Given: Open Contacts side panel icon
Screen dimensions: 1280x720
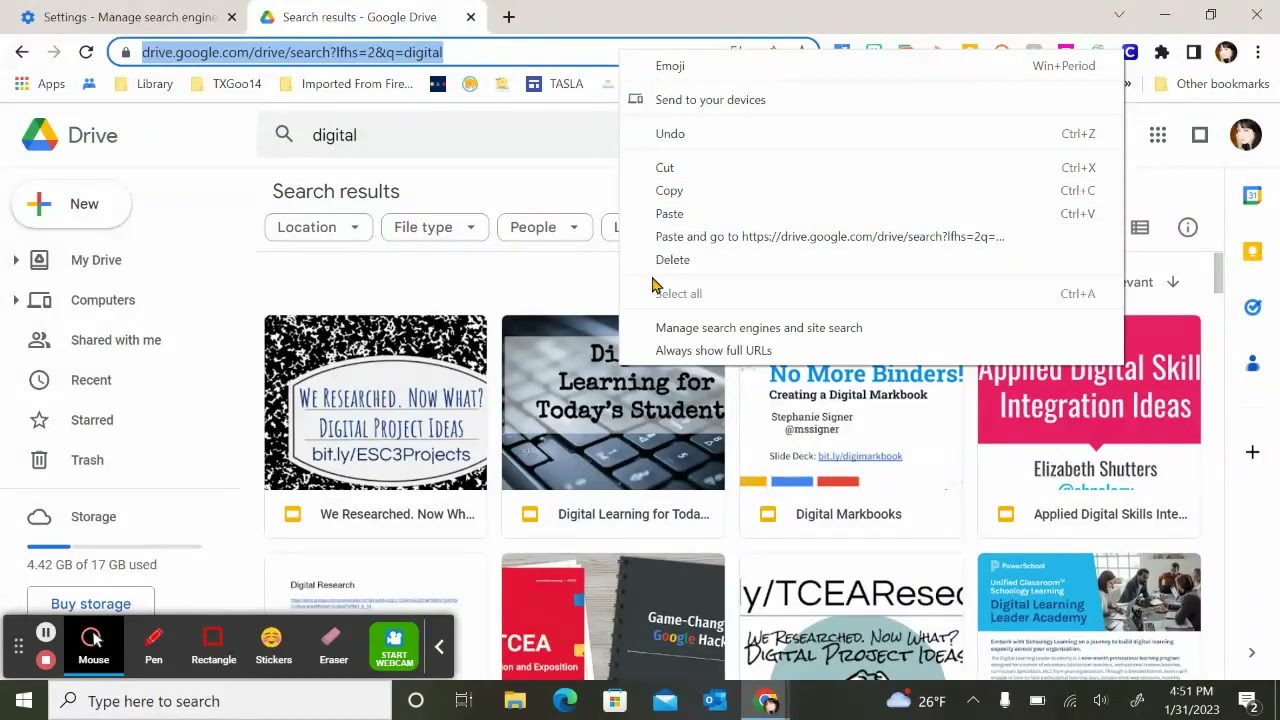Looking at the screenshot, I should (1252, 364).
